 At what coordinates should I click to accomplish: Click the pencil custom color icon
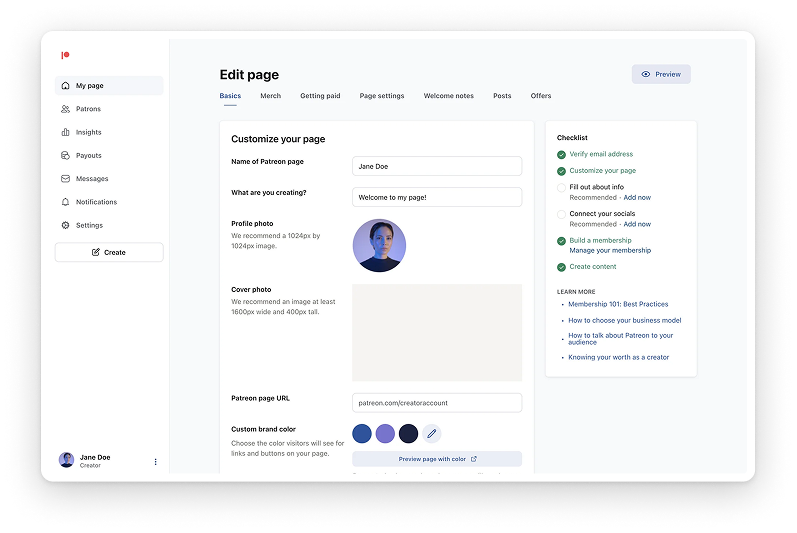point(432,433)
